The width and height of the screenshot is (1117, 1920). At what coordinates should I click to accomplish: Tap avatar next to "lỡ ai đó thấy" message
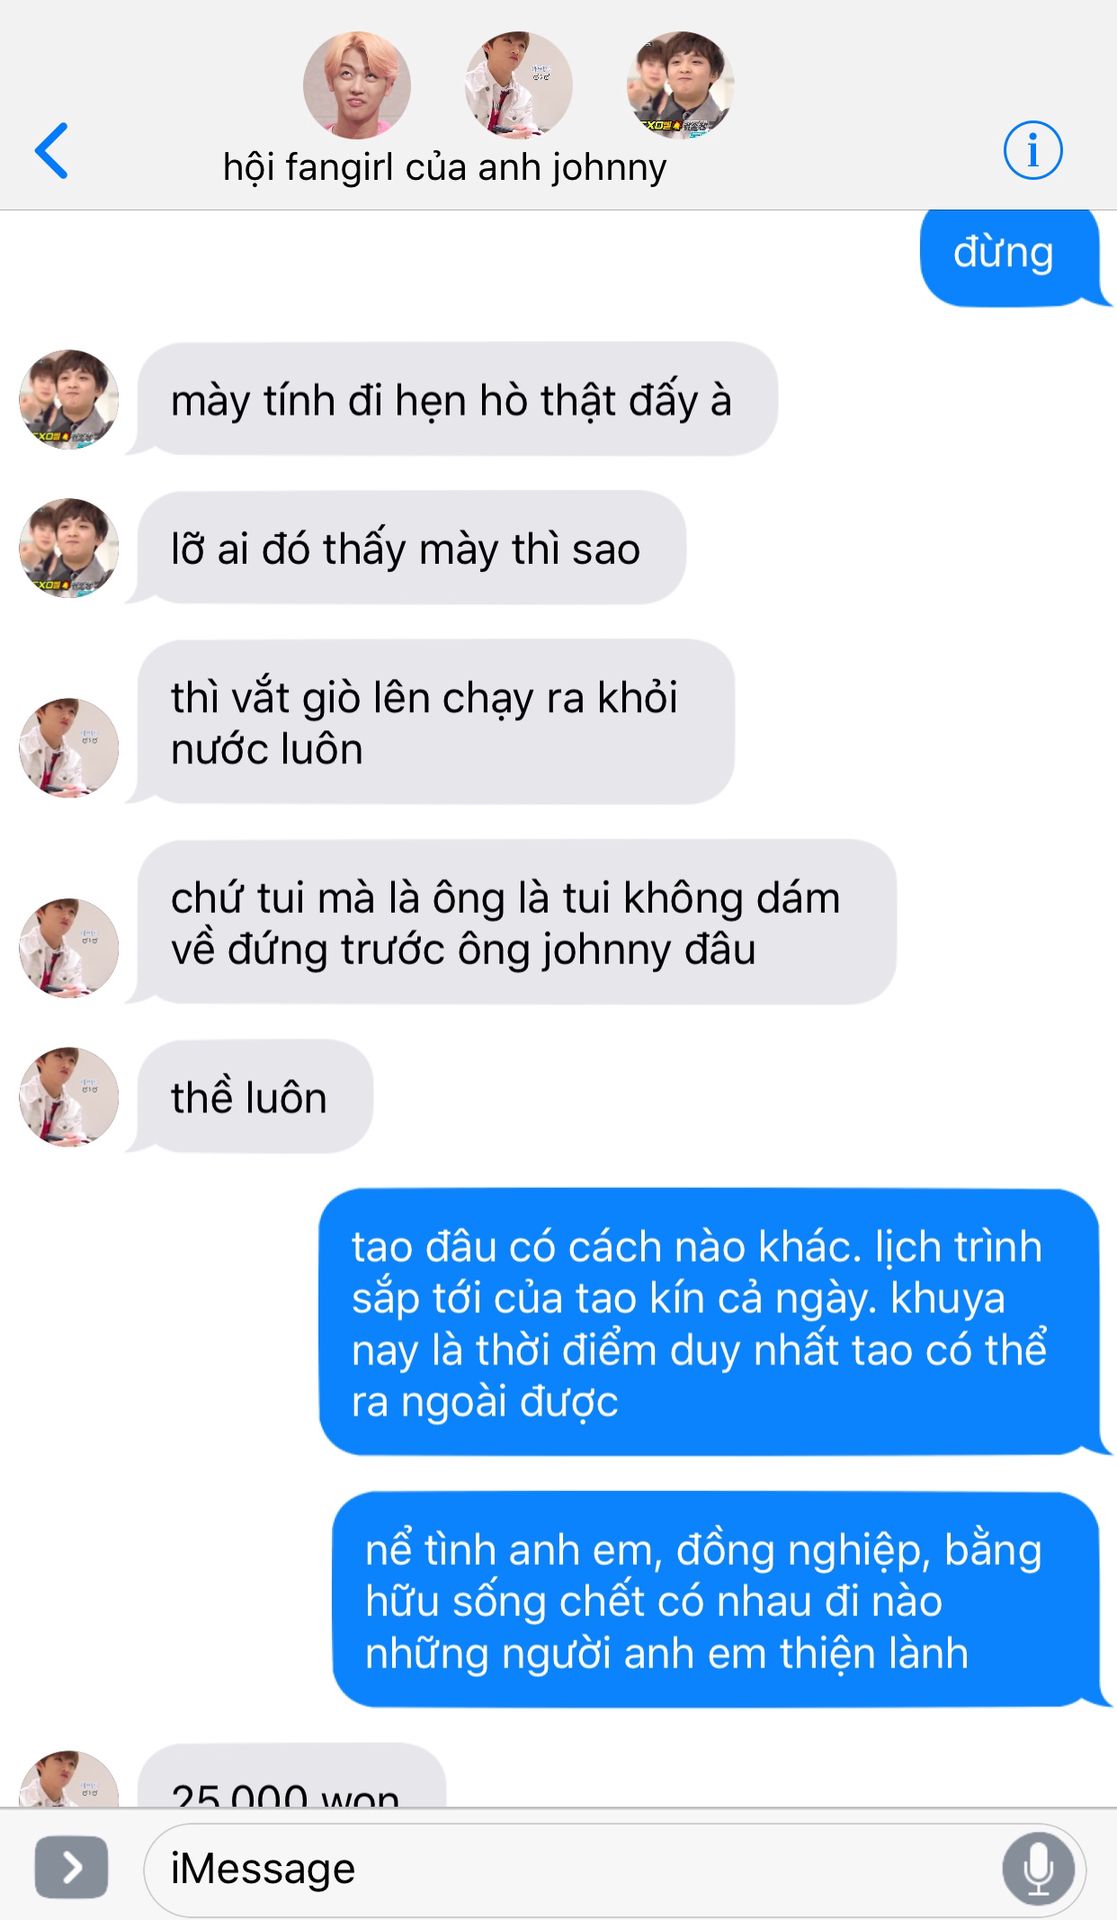(69, 548)
